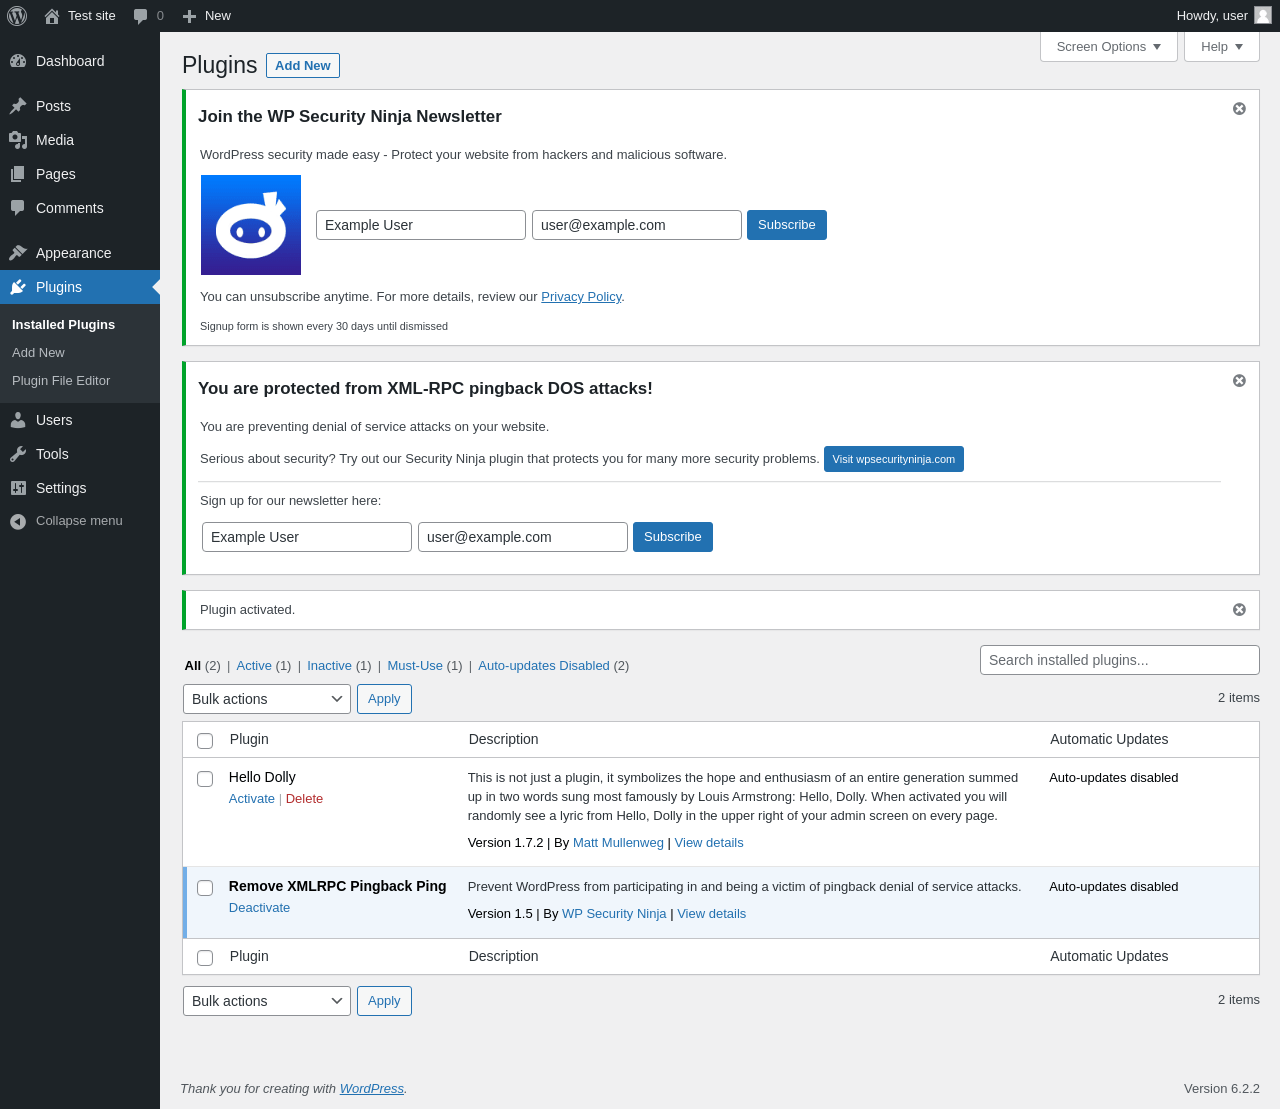The height and width of the screenshot is (1109, 1280).
Task: Tick the Remove XMLRPC Pingback Ping checkbox
Action: point(205,888)
